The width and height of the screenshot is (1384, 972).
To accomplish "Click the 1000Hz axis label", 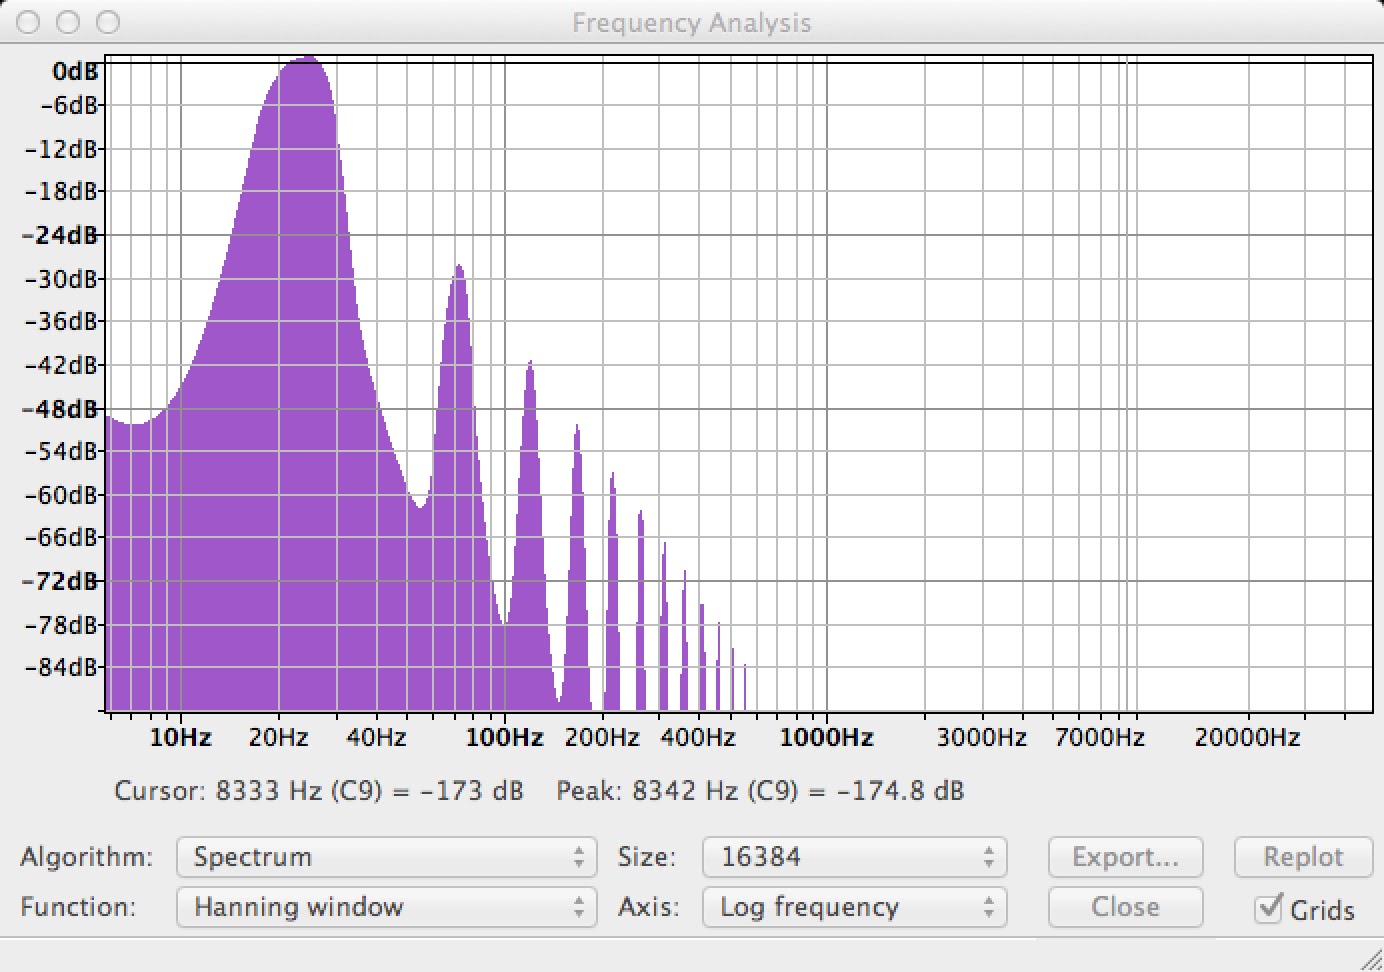I will (x=826, y=738).
